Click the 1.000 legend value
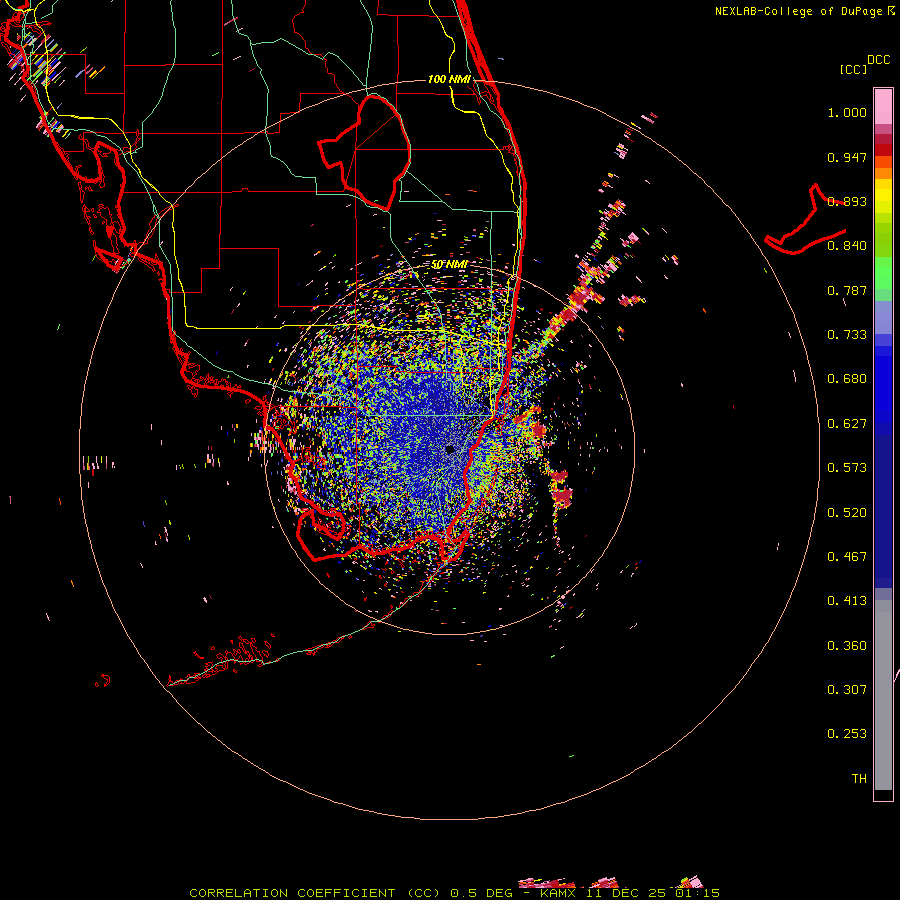The image size is (900, 900). point(847,112)
